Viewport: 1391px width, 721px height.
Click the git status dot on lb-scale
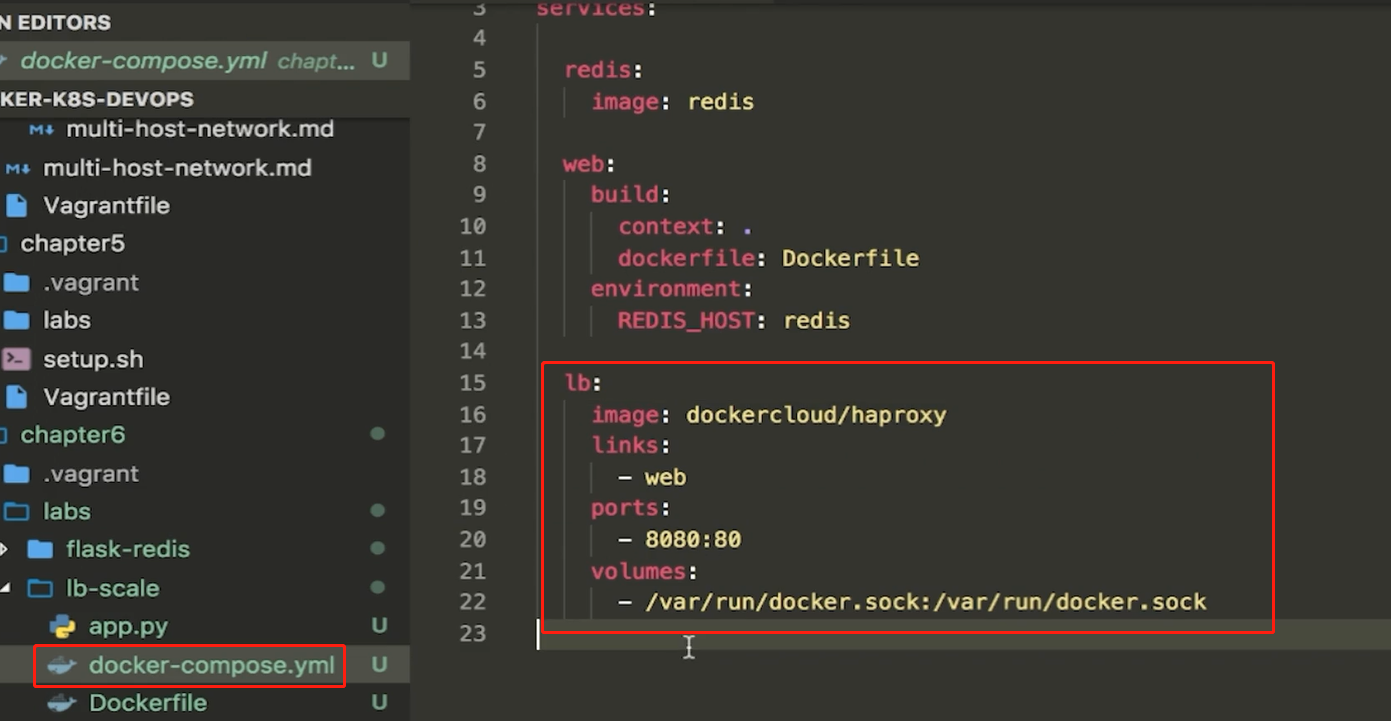point(378,588)
